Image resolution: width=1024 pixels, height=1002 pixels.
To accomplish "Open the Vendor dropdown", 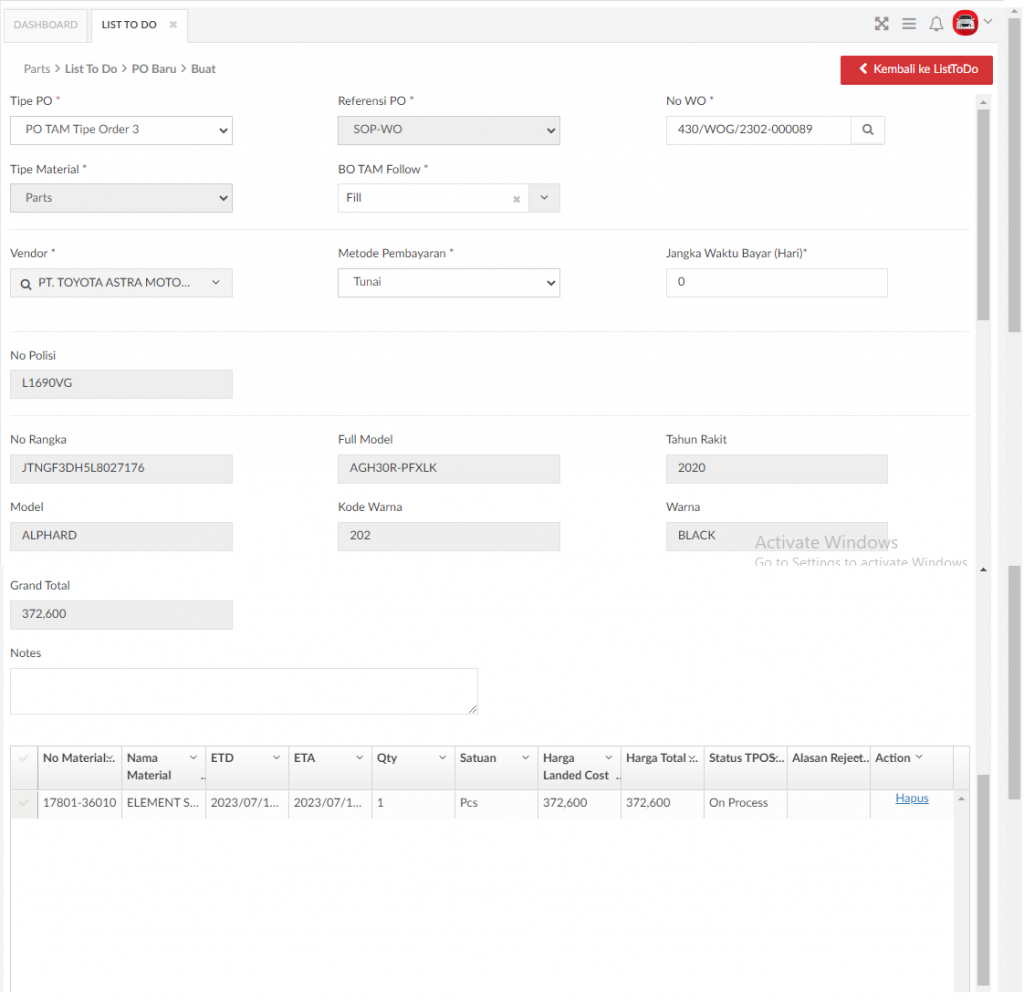I will click(x=121, y=283).
